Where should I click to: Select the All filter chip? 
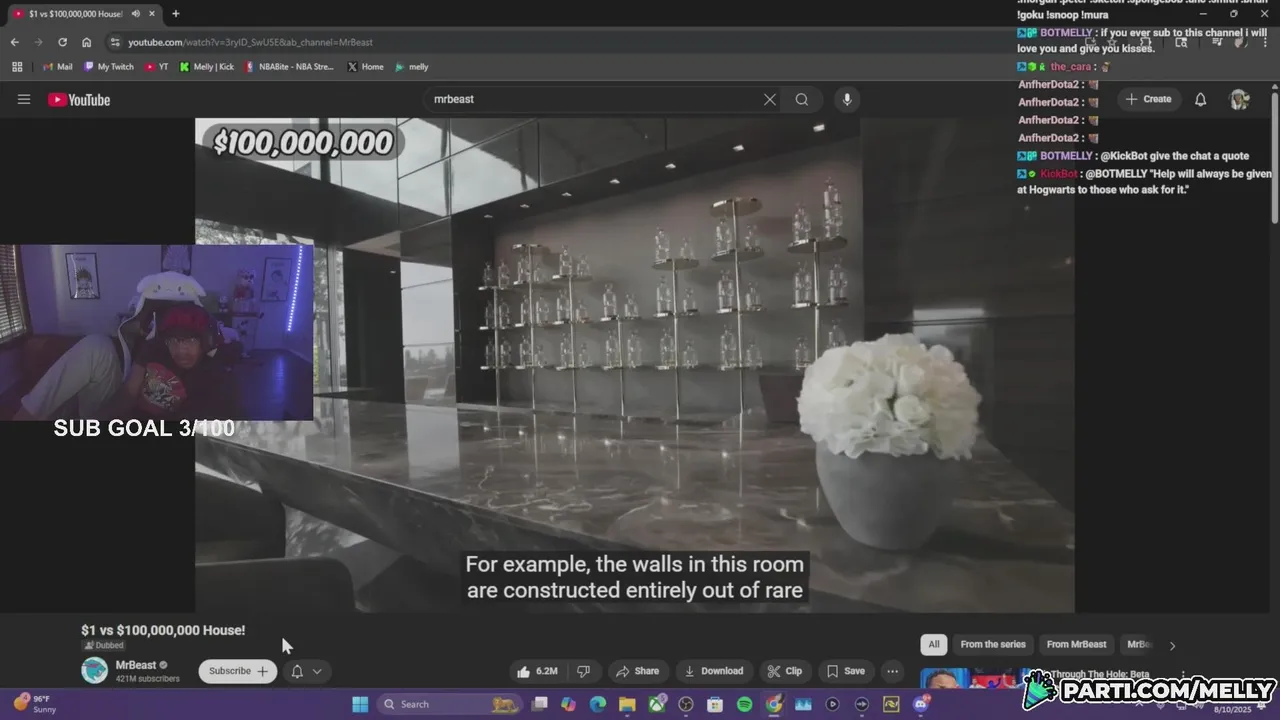pyautogui.click(x=934, y=644)
